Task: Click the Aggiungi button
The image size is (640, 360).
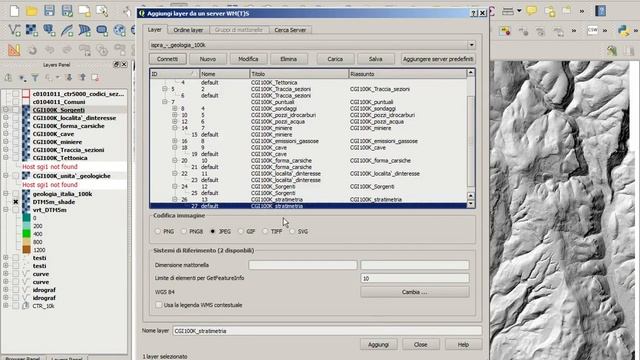Action: point(378,344)
